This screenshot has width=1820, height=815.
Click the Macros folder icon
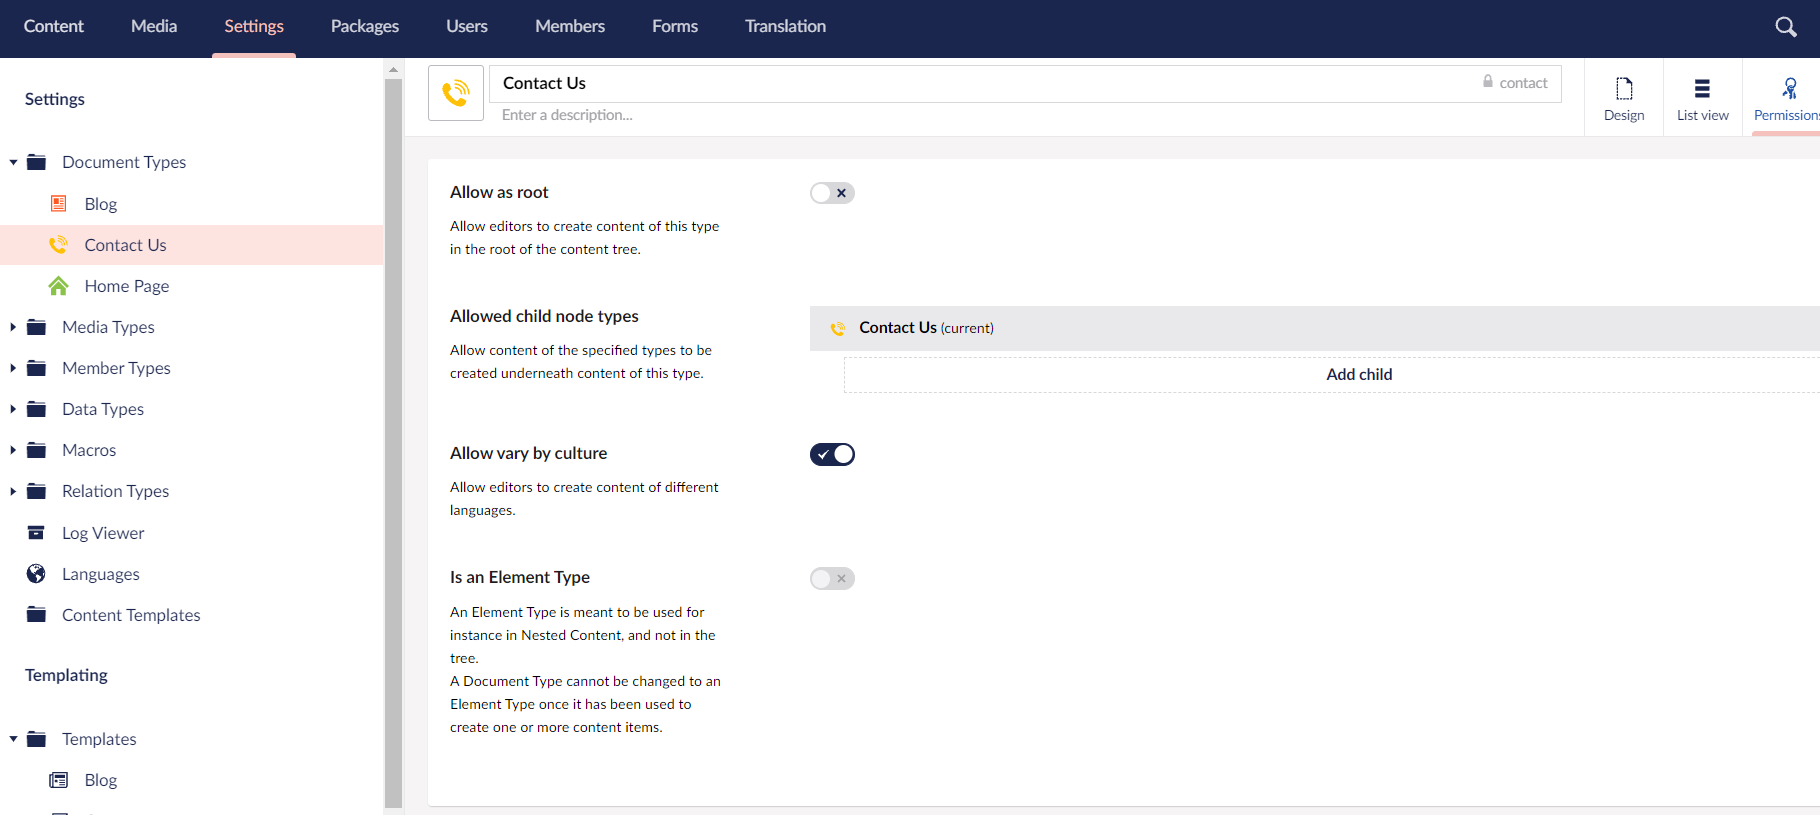pyautogui.click(x=37, y=450)
